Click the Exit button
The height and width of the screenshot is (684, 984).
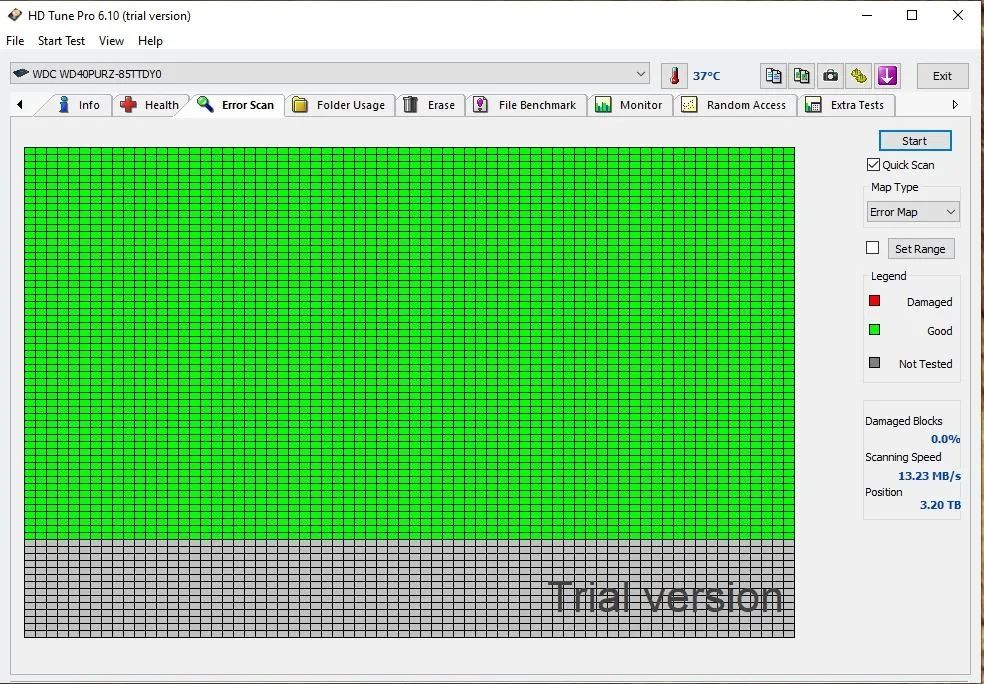tap(942, 76)
